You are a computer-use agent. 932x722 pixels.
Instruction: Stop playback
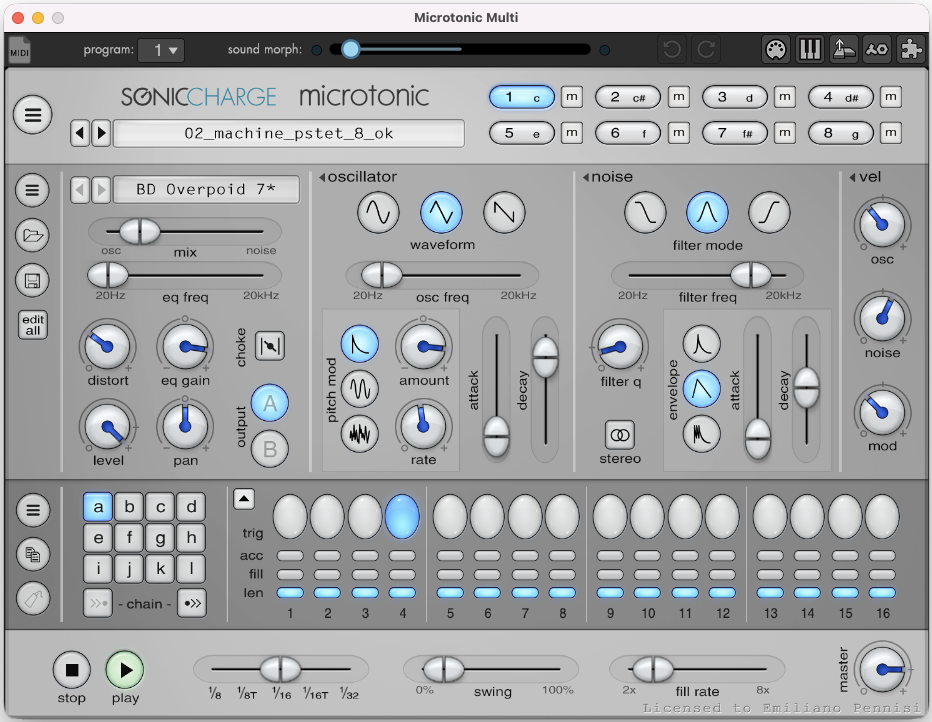click(x=71, y=670)
